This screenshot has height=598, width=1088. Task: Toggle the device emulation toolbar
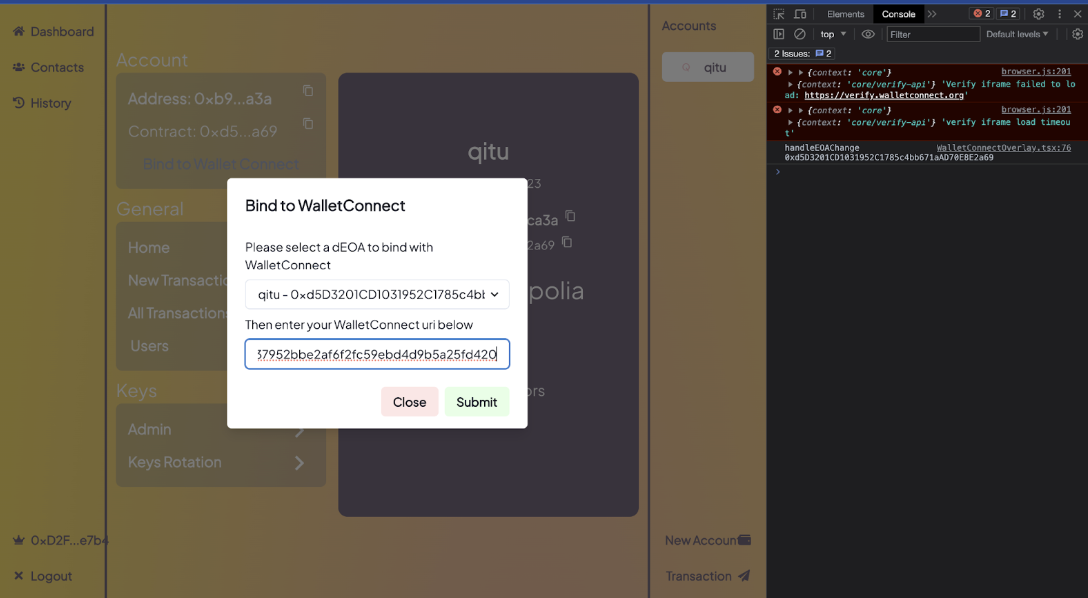tap(800, 13)
